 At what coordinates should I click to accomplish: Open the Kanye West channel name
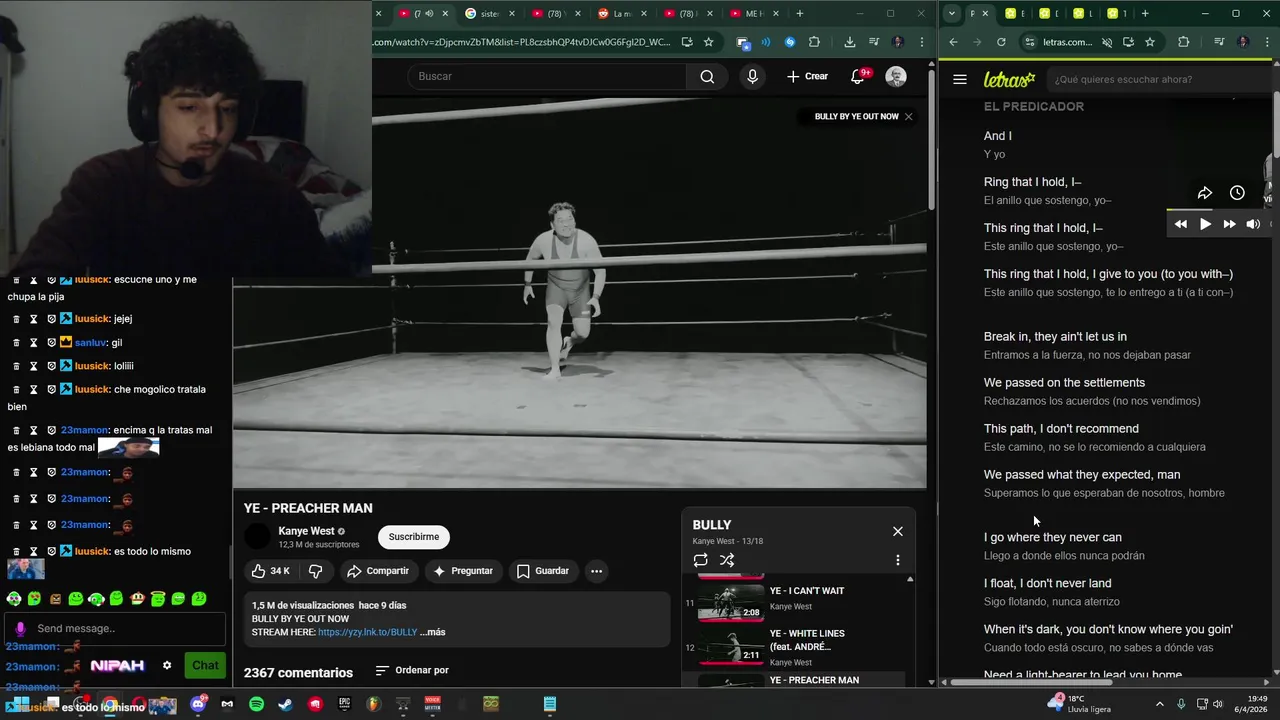306,531
